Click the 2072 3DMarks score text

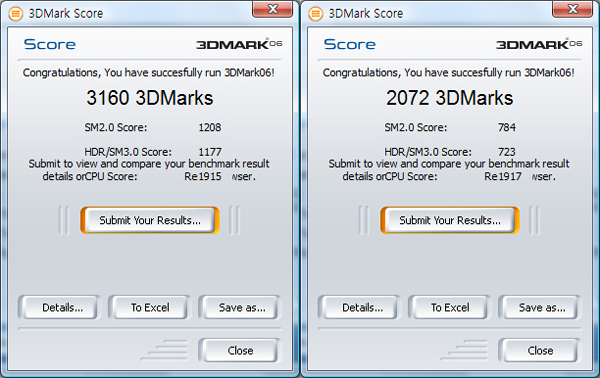coord(450,98)
